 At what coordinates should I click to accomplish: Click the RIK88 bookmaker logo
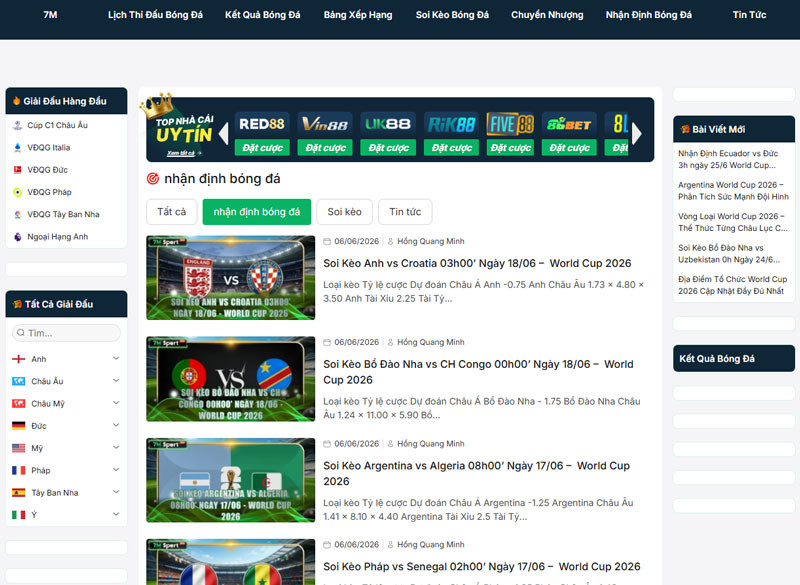click(452, 124)
